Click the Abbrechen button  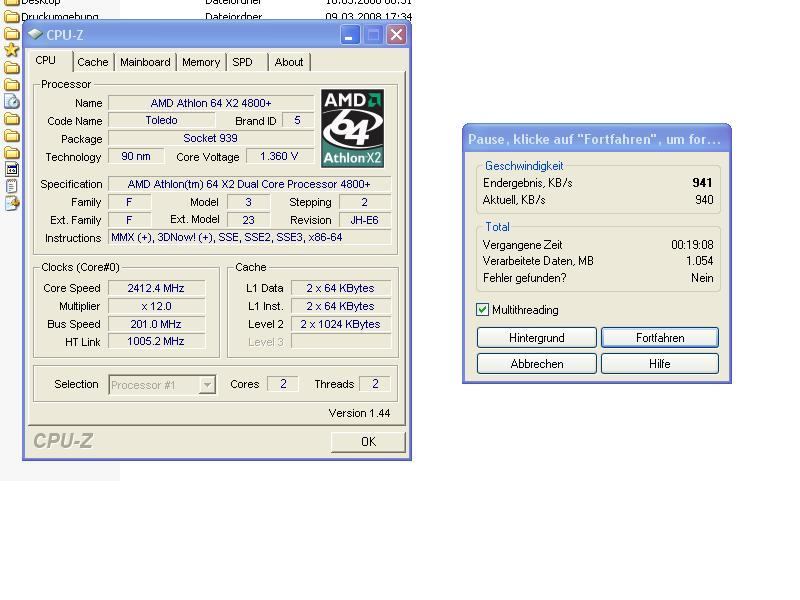(x=537, y=364)
